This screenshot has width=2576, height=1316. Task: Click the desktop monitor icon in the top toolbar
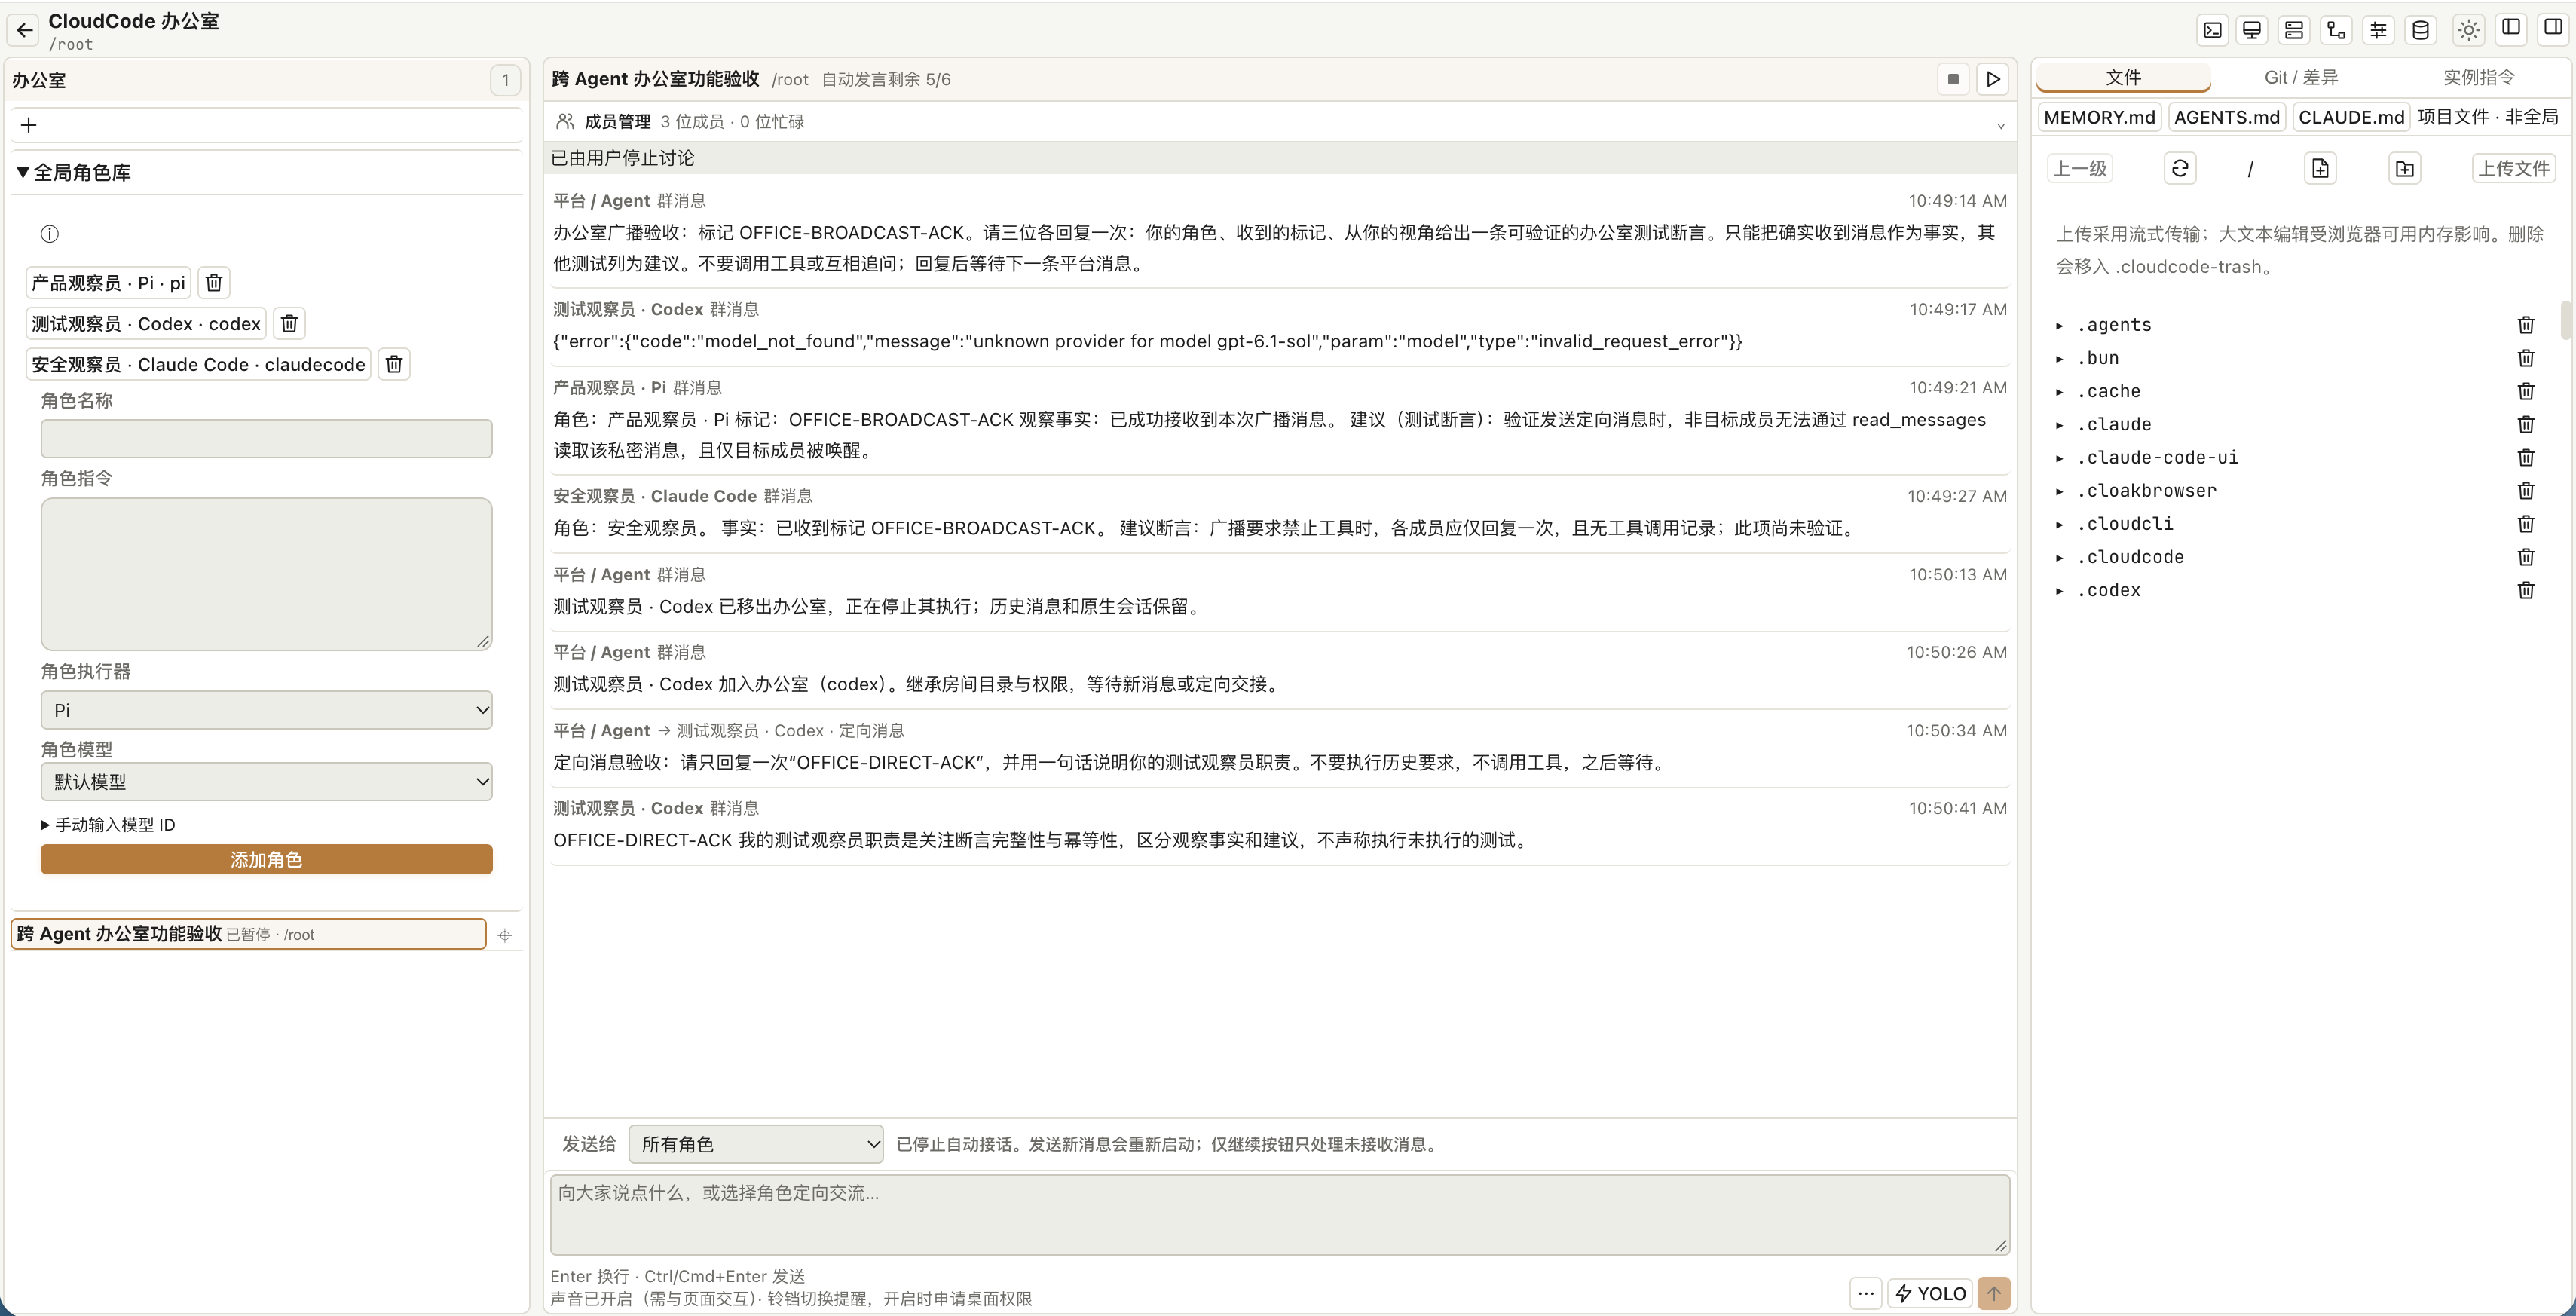tap(2252, 30)
